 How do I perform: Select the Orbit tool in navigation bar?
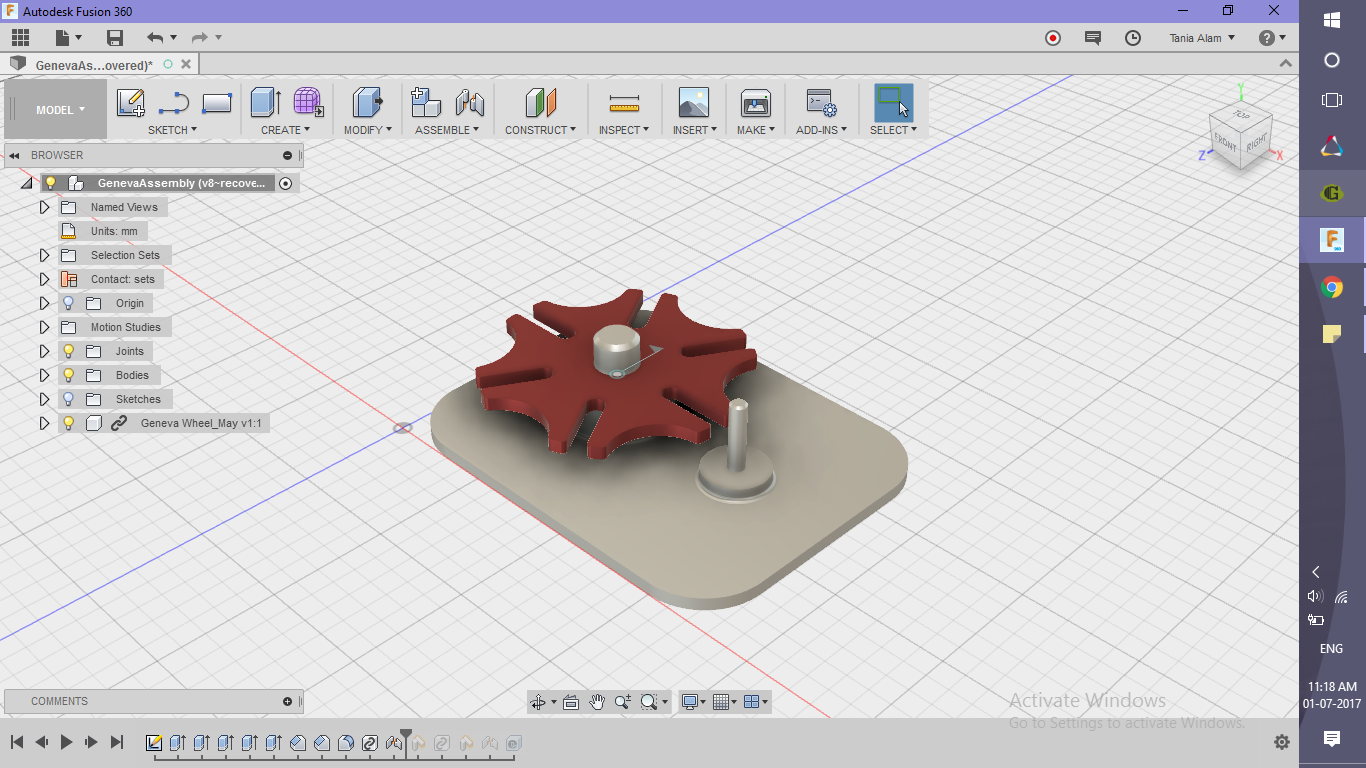538,701
